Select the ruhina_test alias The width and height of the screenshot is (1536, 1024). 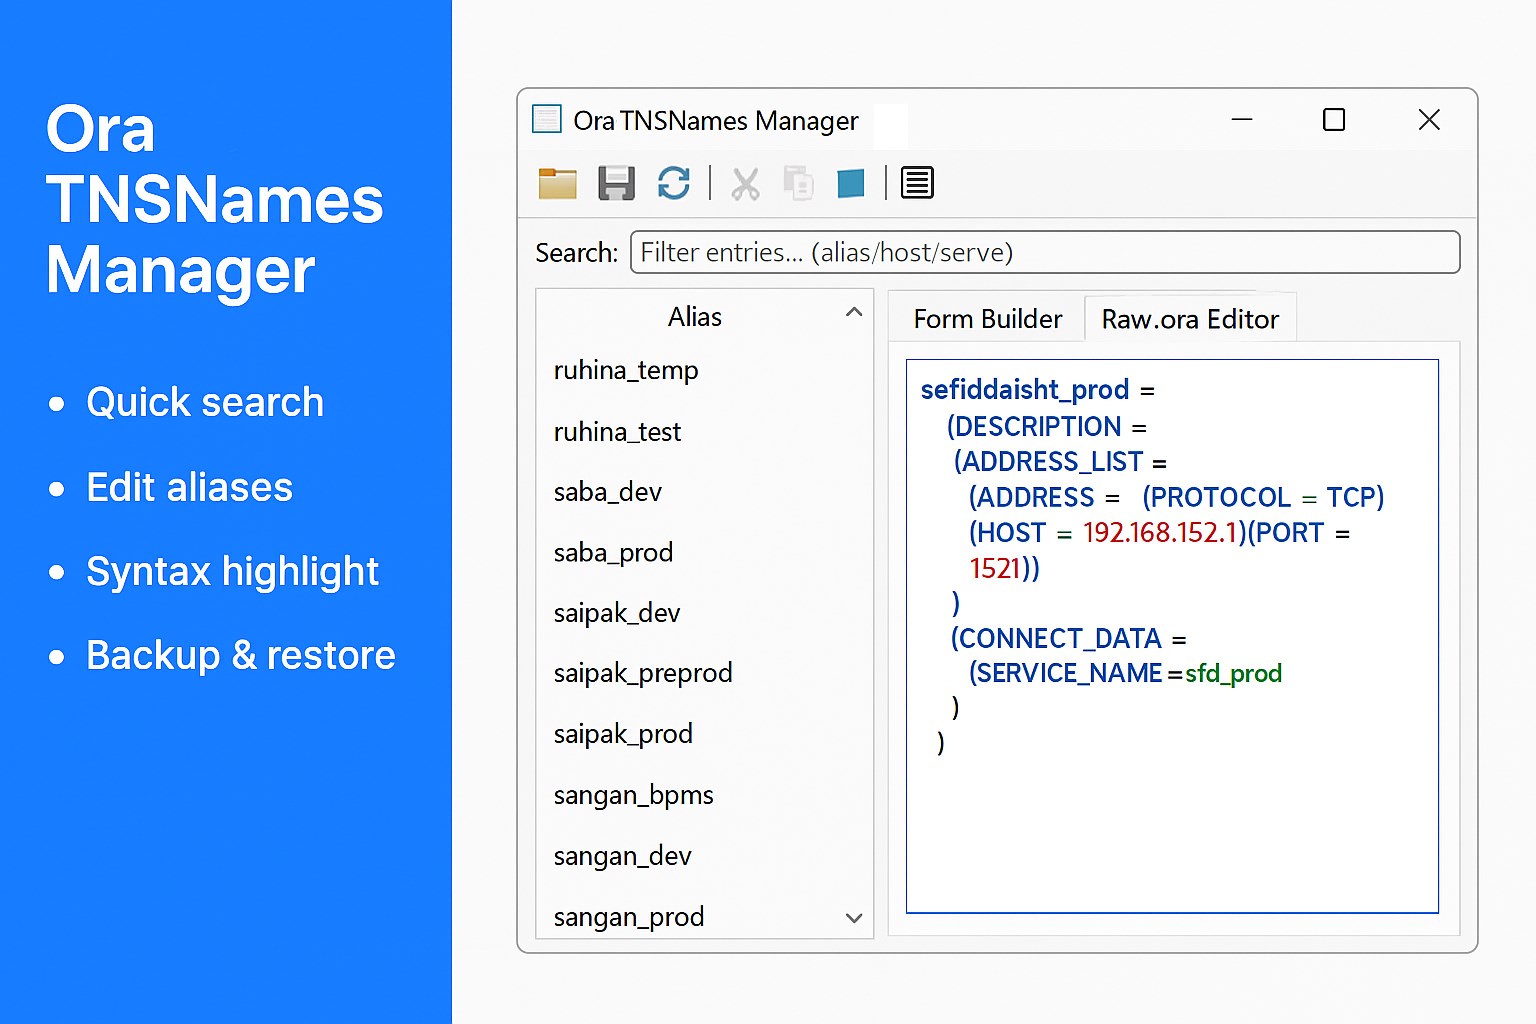pos(617,432)
